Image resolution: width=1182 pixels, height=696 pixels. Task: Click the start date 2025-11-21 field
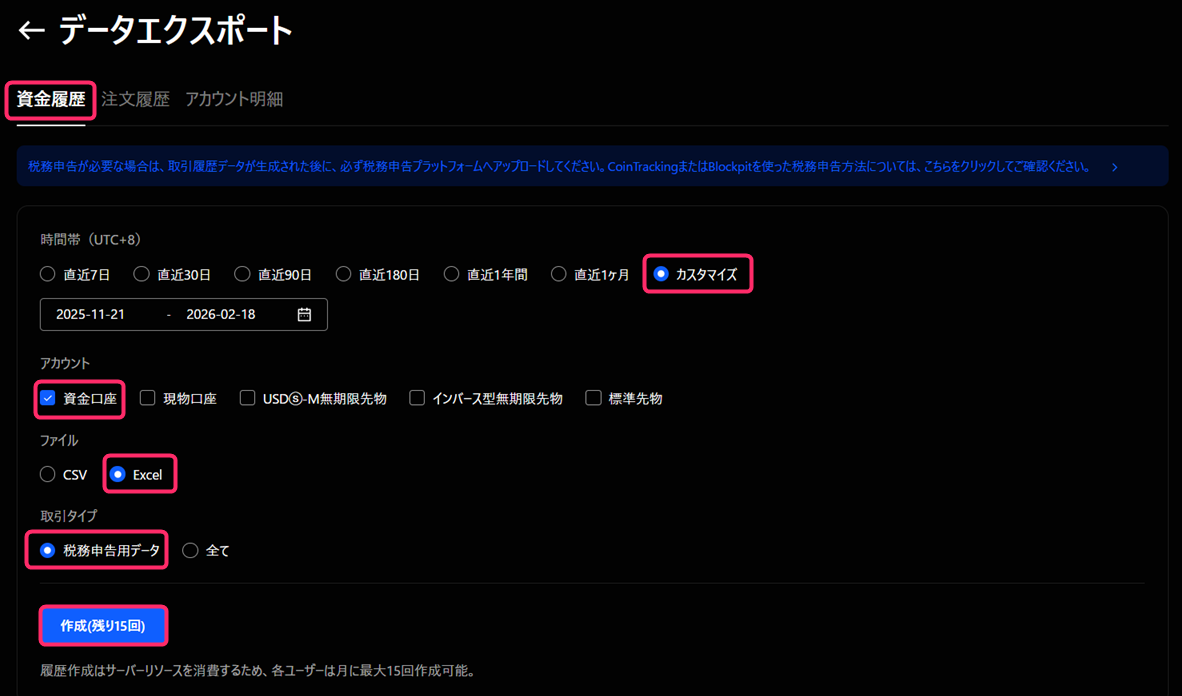[91, 314]
